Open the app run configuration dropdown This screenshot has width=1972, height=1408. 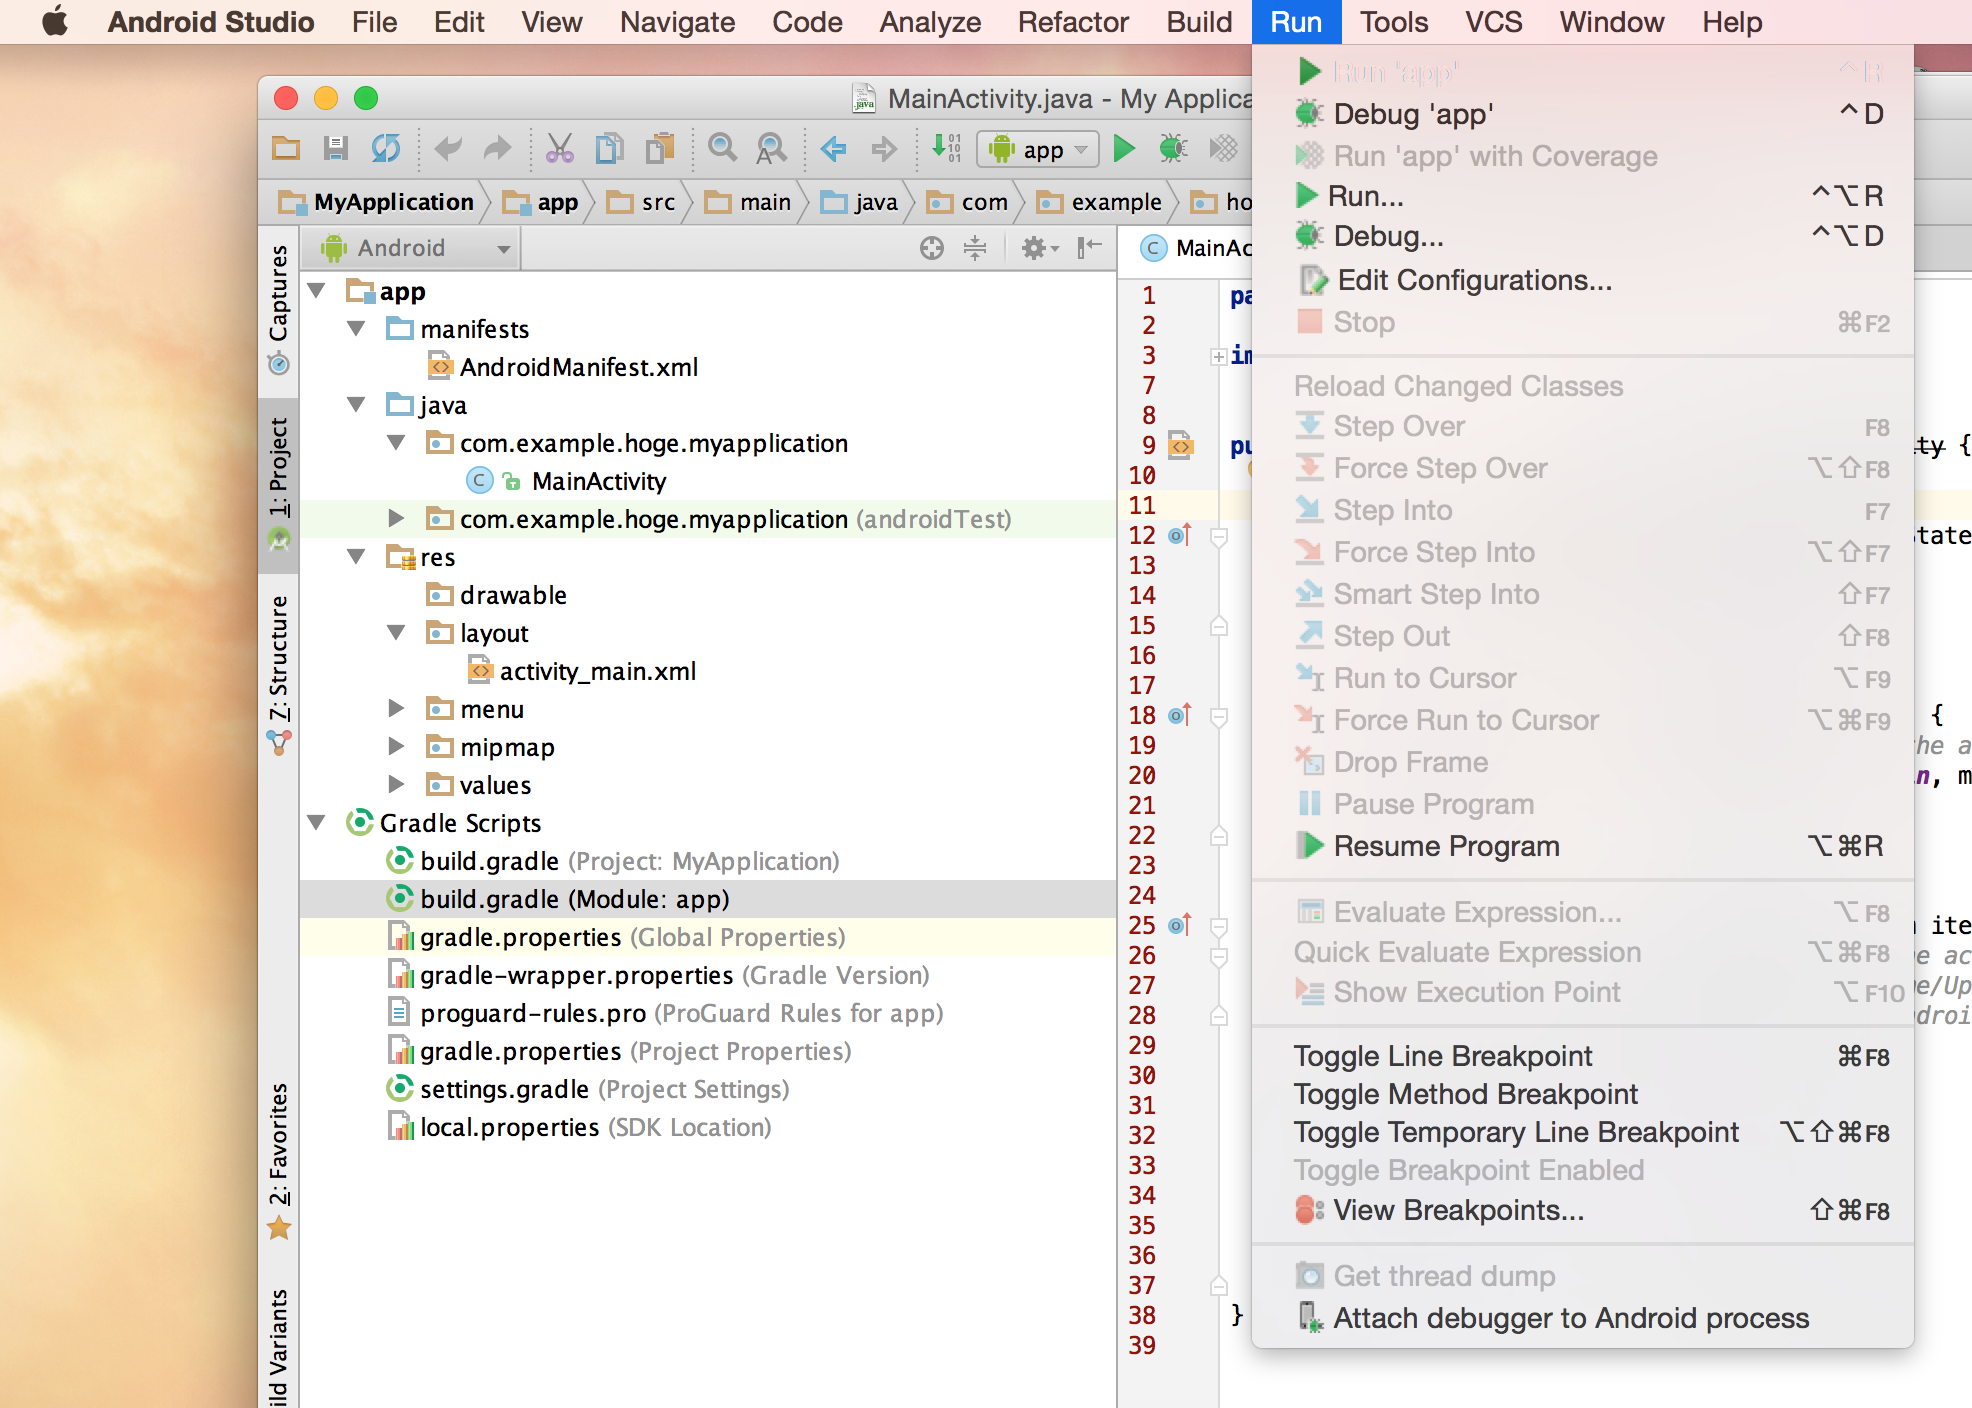click(x=1038, y=150)
